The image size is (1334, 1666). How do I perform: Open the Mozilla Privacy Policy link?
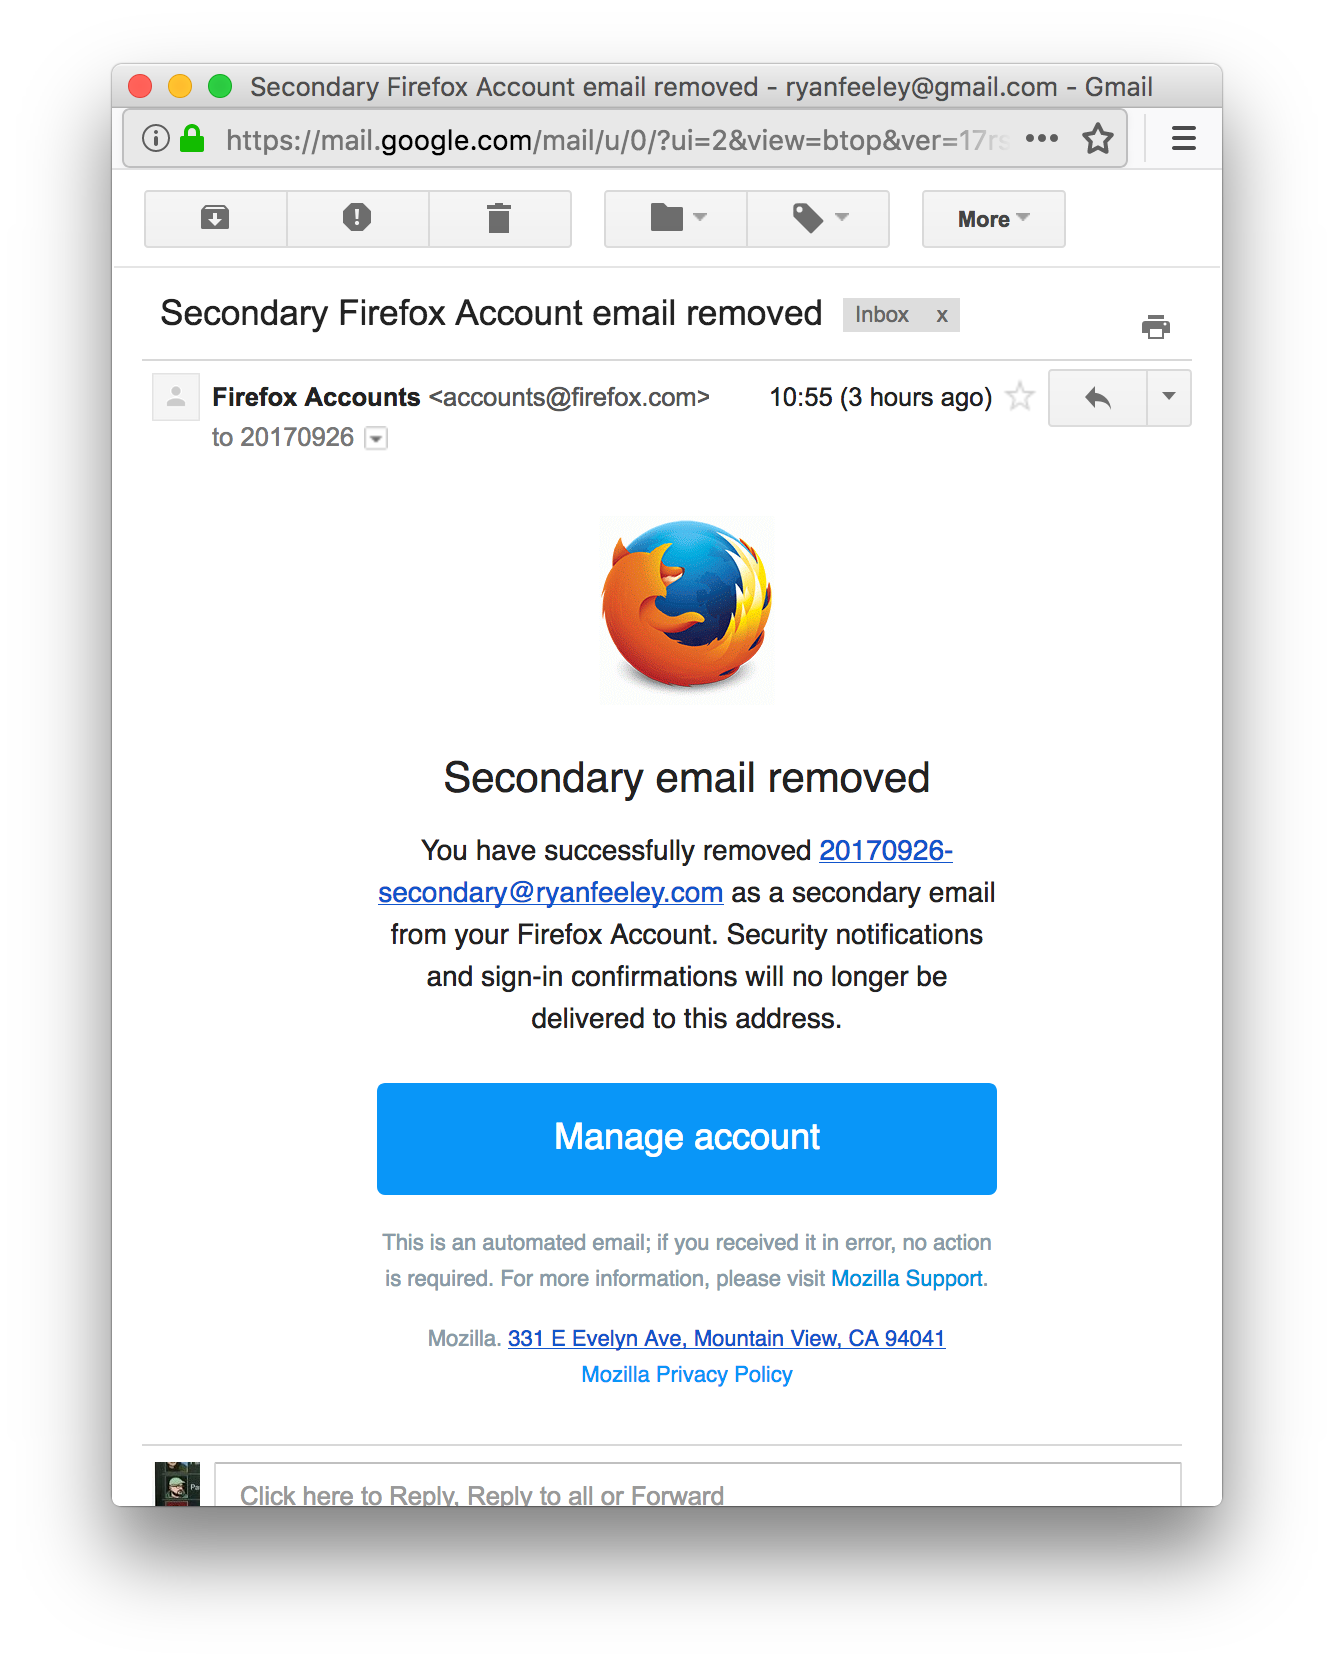click(x=687, y=1374)
